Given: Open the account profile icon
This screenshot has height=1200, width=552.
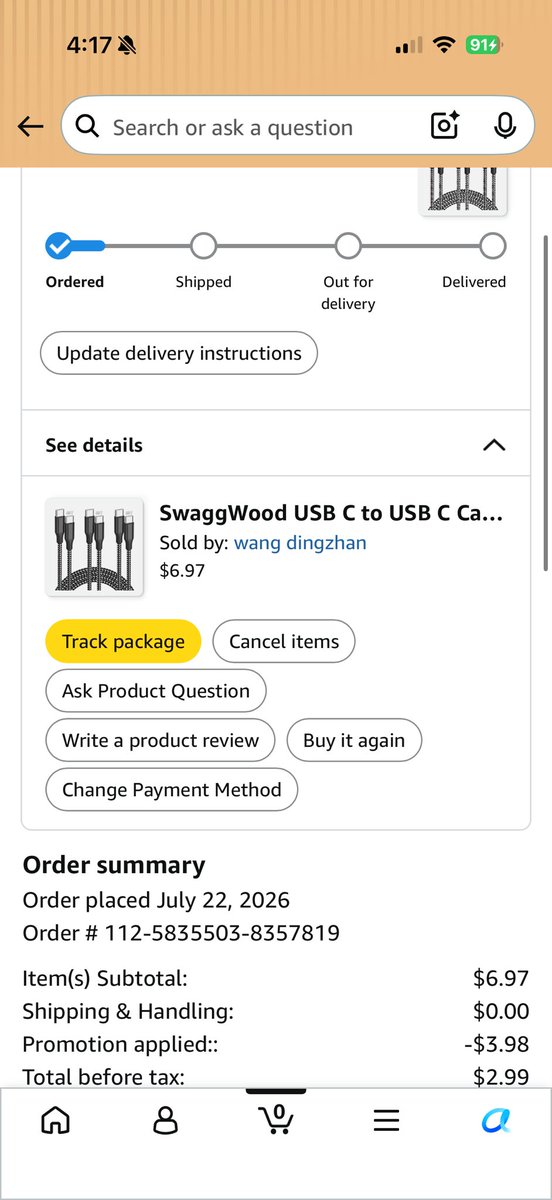Looking at the screenshot, I should 166,1121.
